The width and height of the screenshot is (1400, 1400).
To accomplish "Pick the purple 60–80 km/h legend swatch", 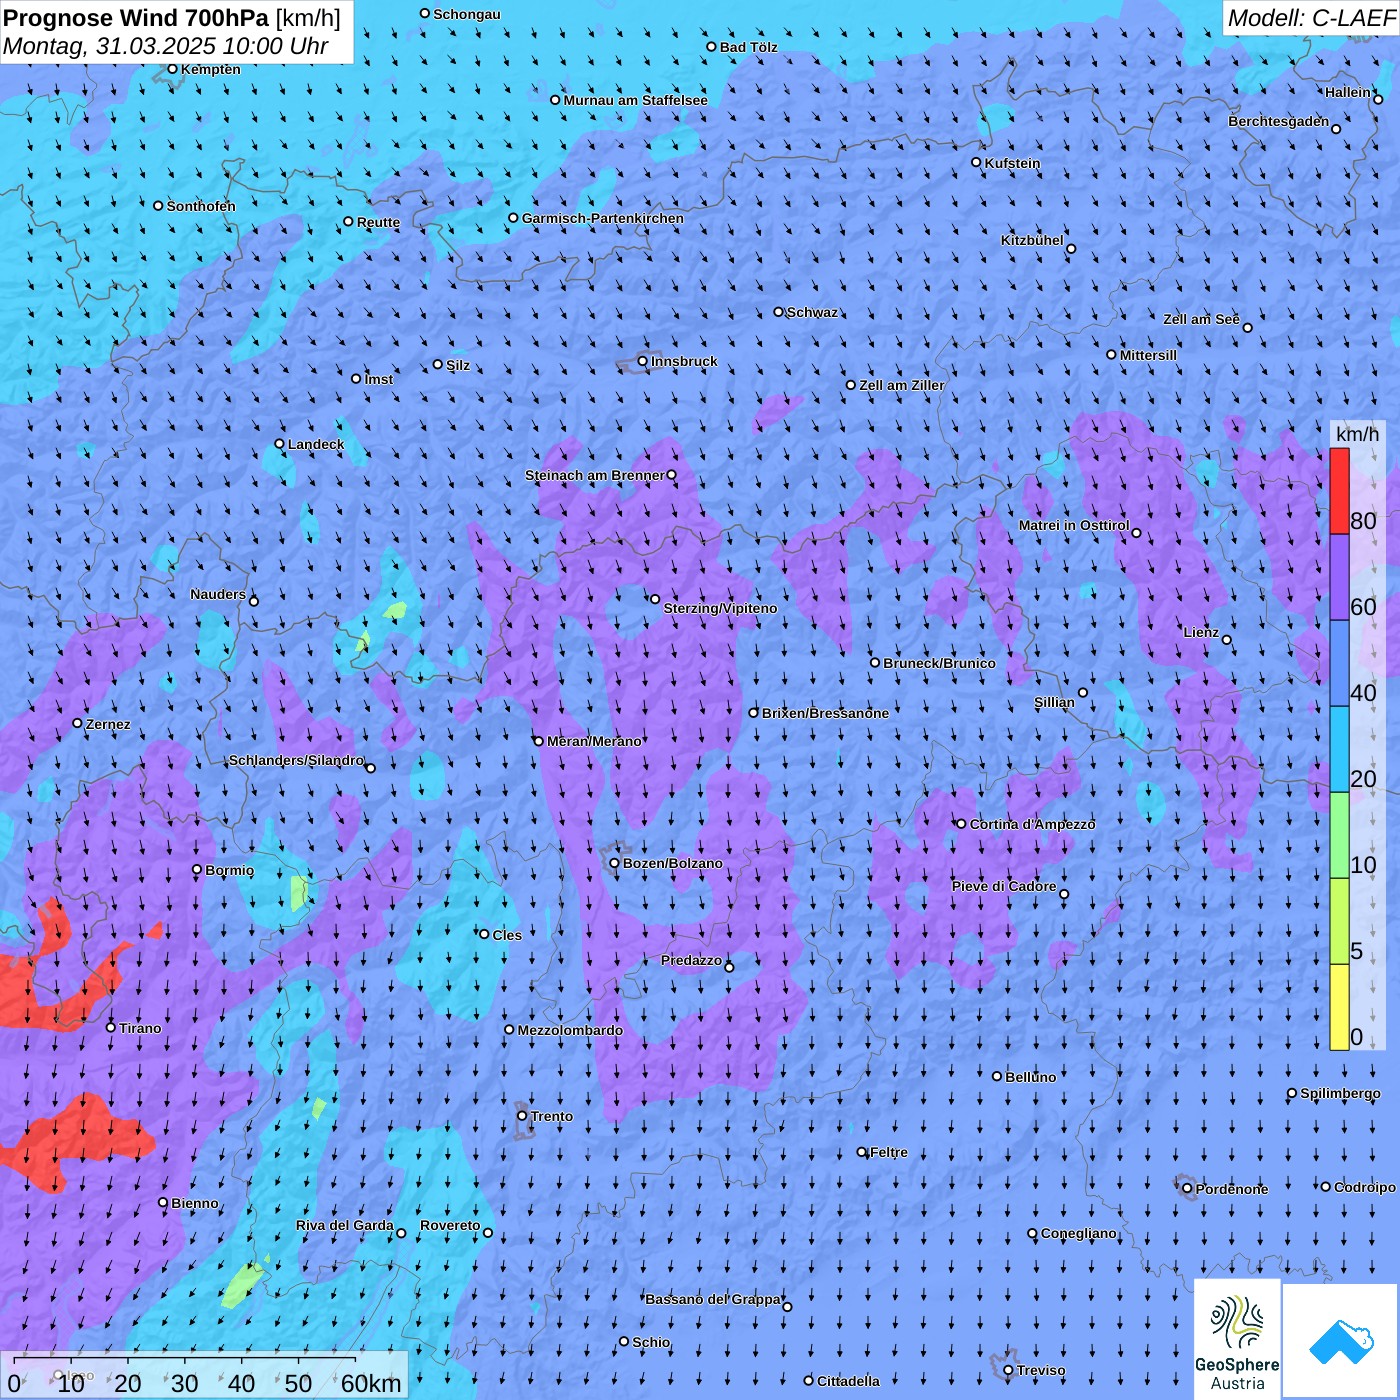I will [1339, 578].
